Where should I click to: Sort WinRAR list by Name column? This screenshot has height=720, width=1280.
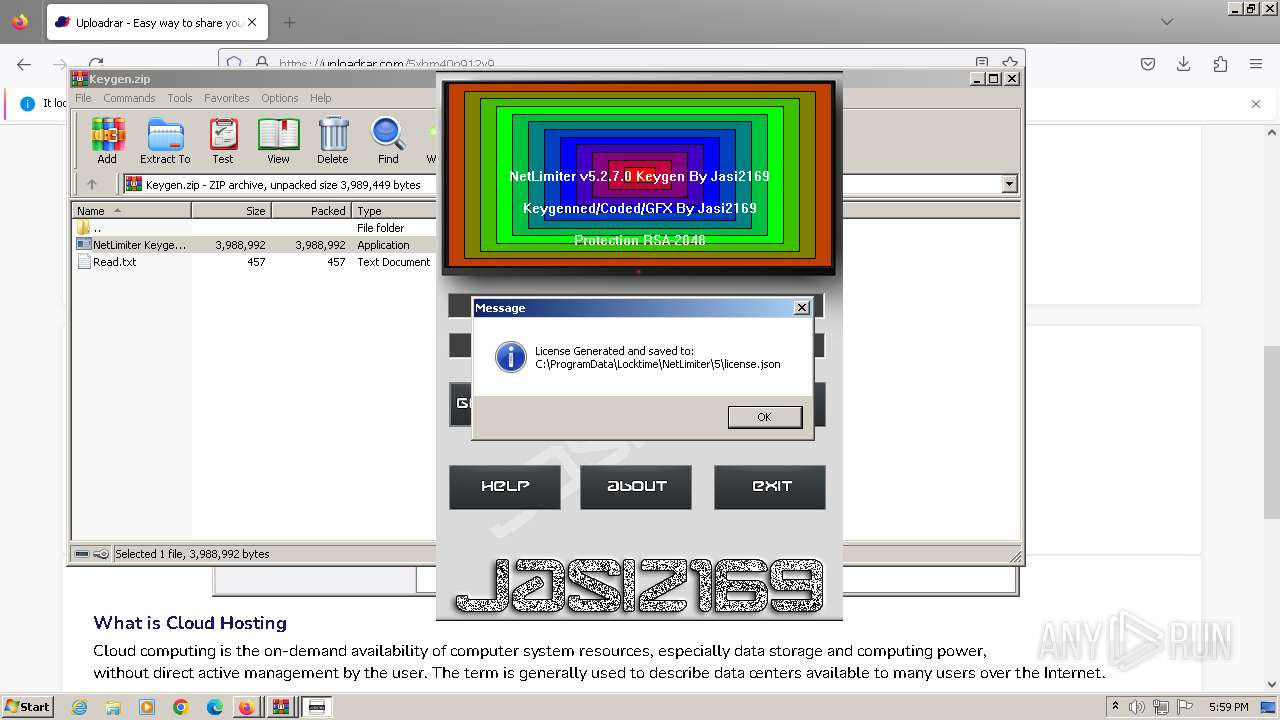pyautogui.click(x=131, y=211)
